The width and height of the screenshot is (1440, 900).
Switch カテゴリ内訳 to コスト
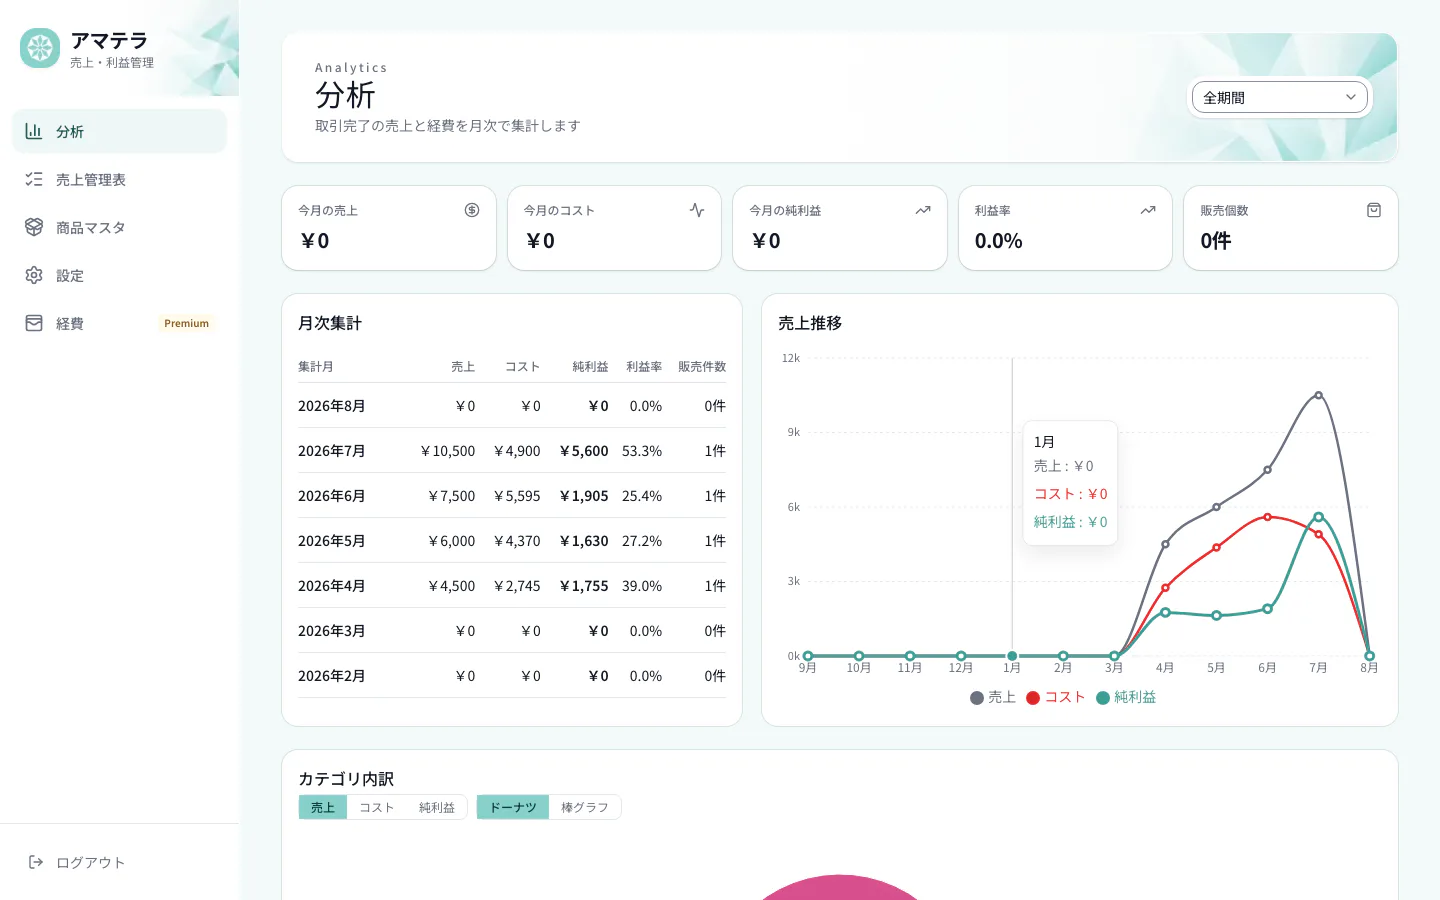coord(377,807)
